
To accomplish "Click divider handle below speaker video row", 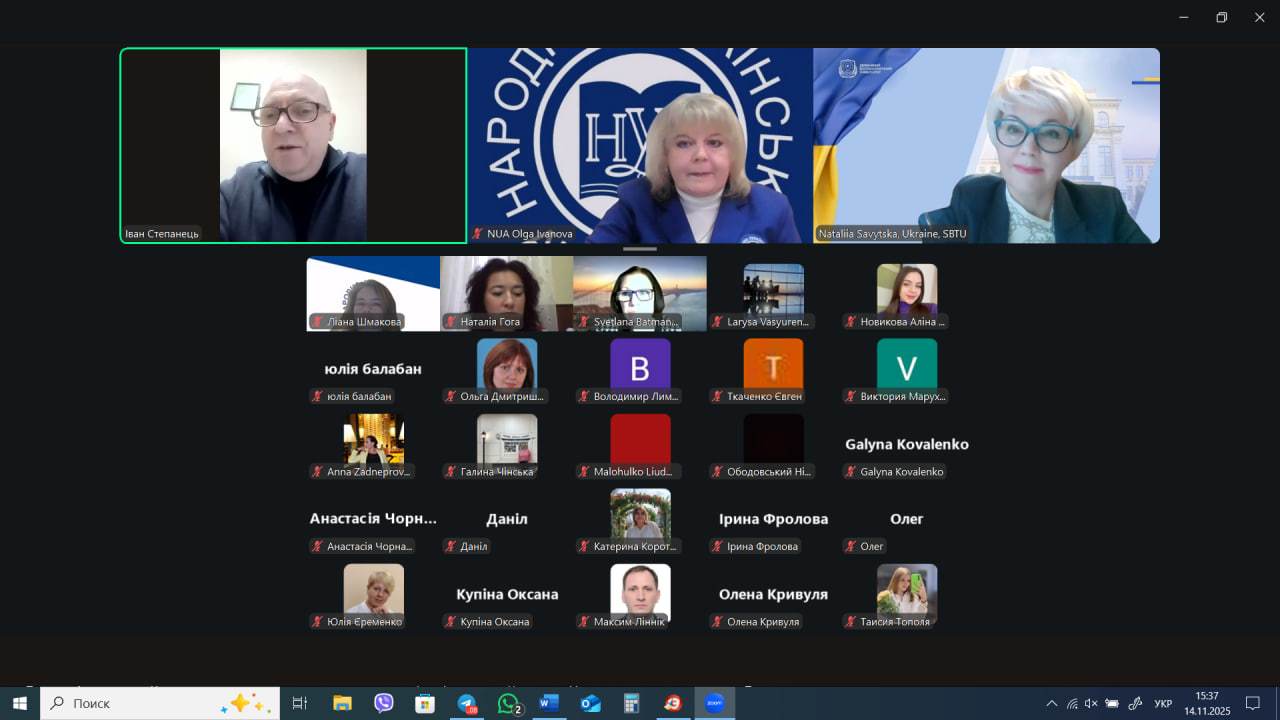I will click(640, 249).
